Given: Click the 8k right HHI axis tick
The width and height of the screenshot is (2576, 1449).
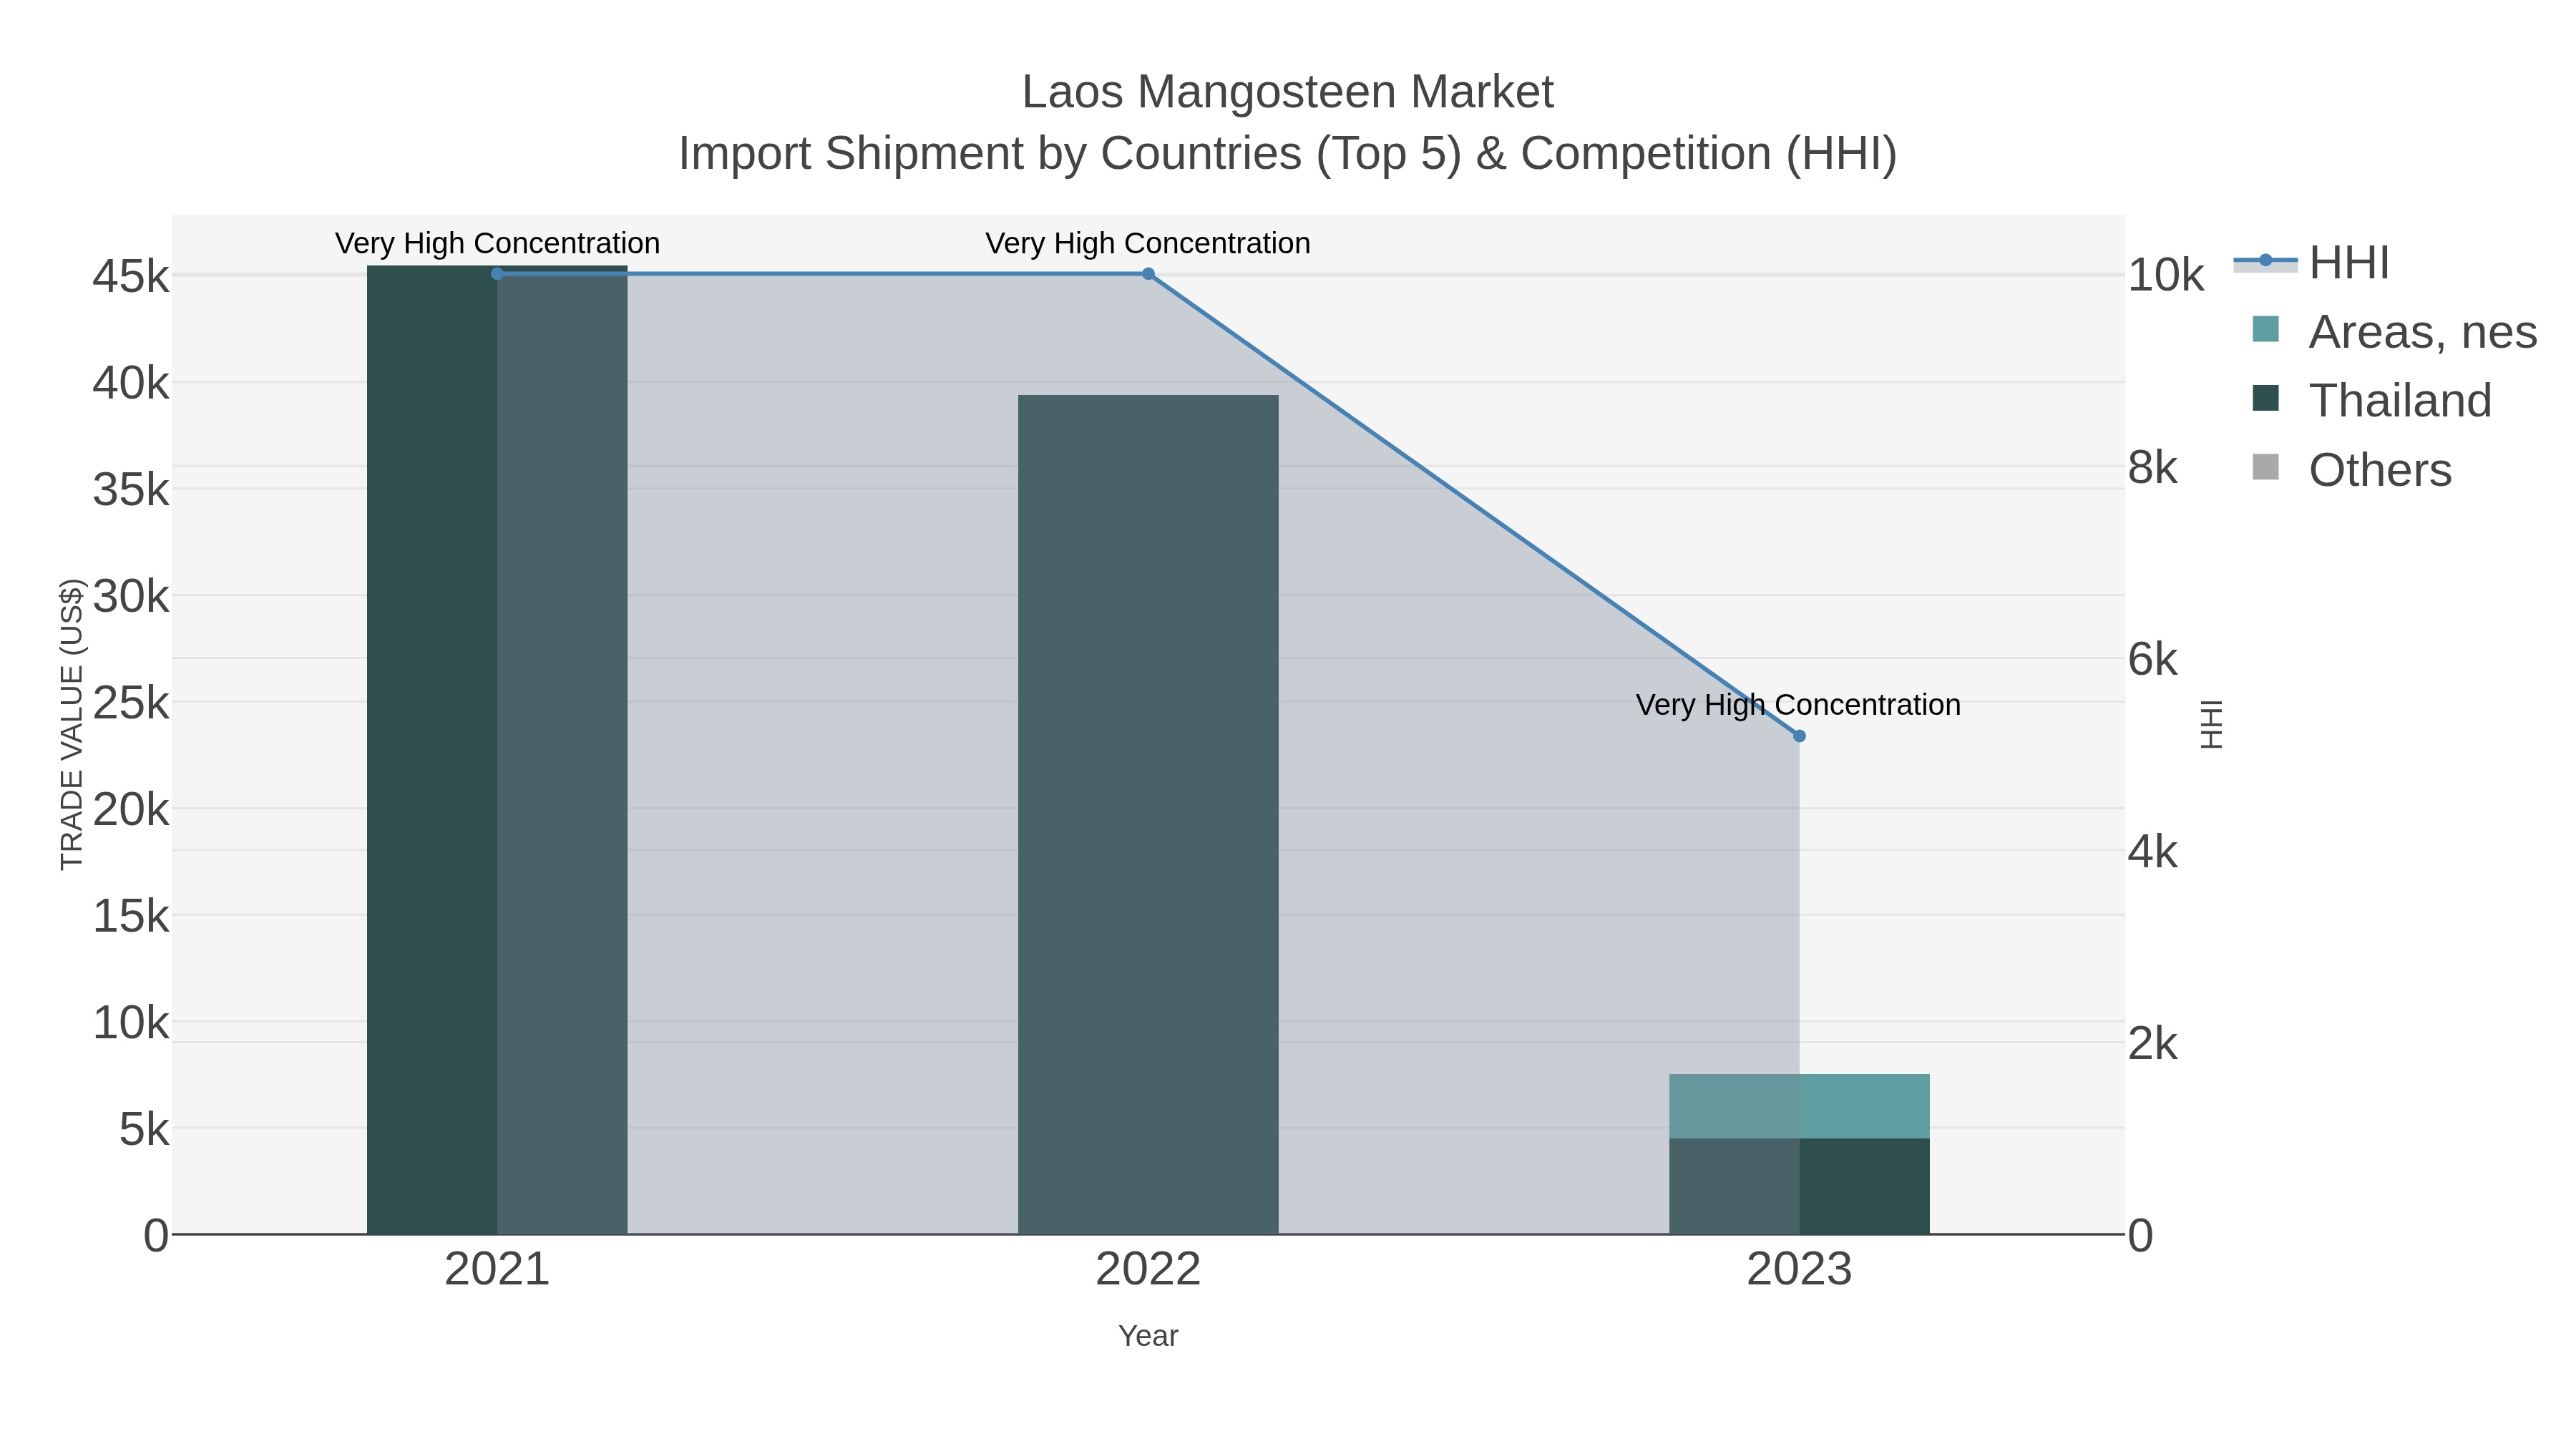Looking at the screenshot, I should click(2153, 467).
